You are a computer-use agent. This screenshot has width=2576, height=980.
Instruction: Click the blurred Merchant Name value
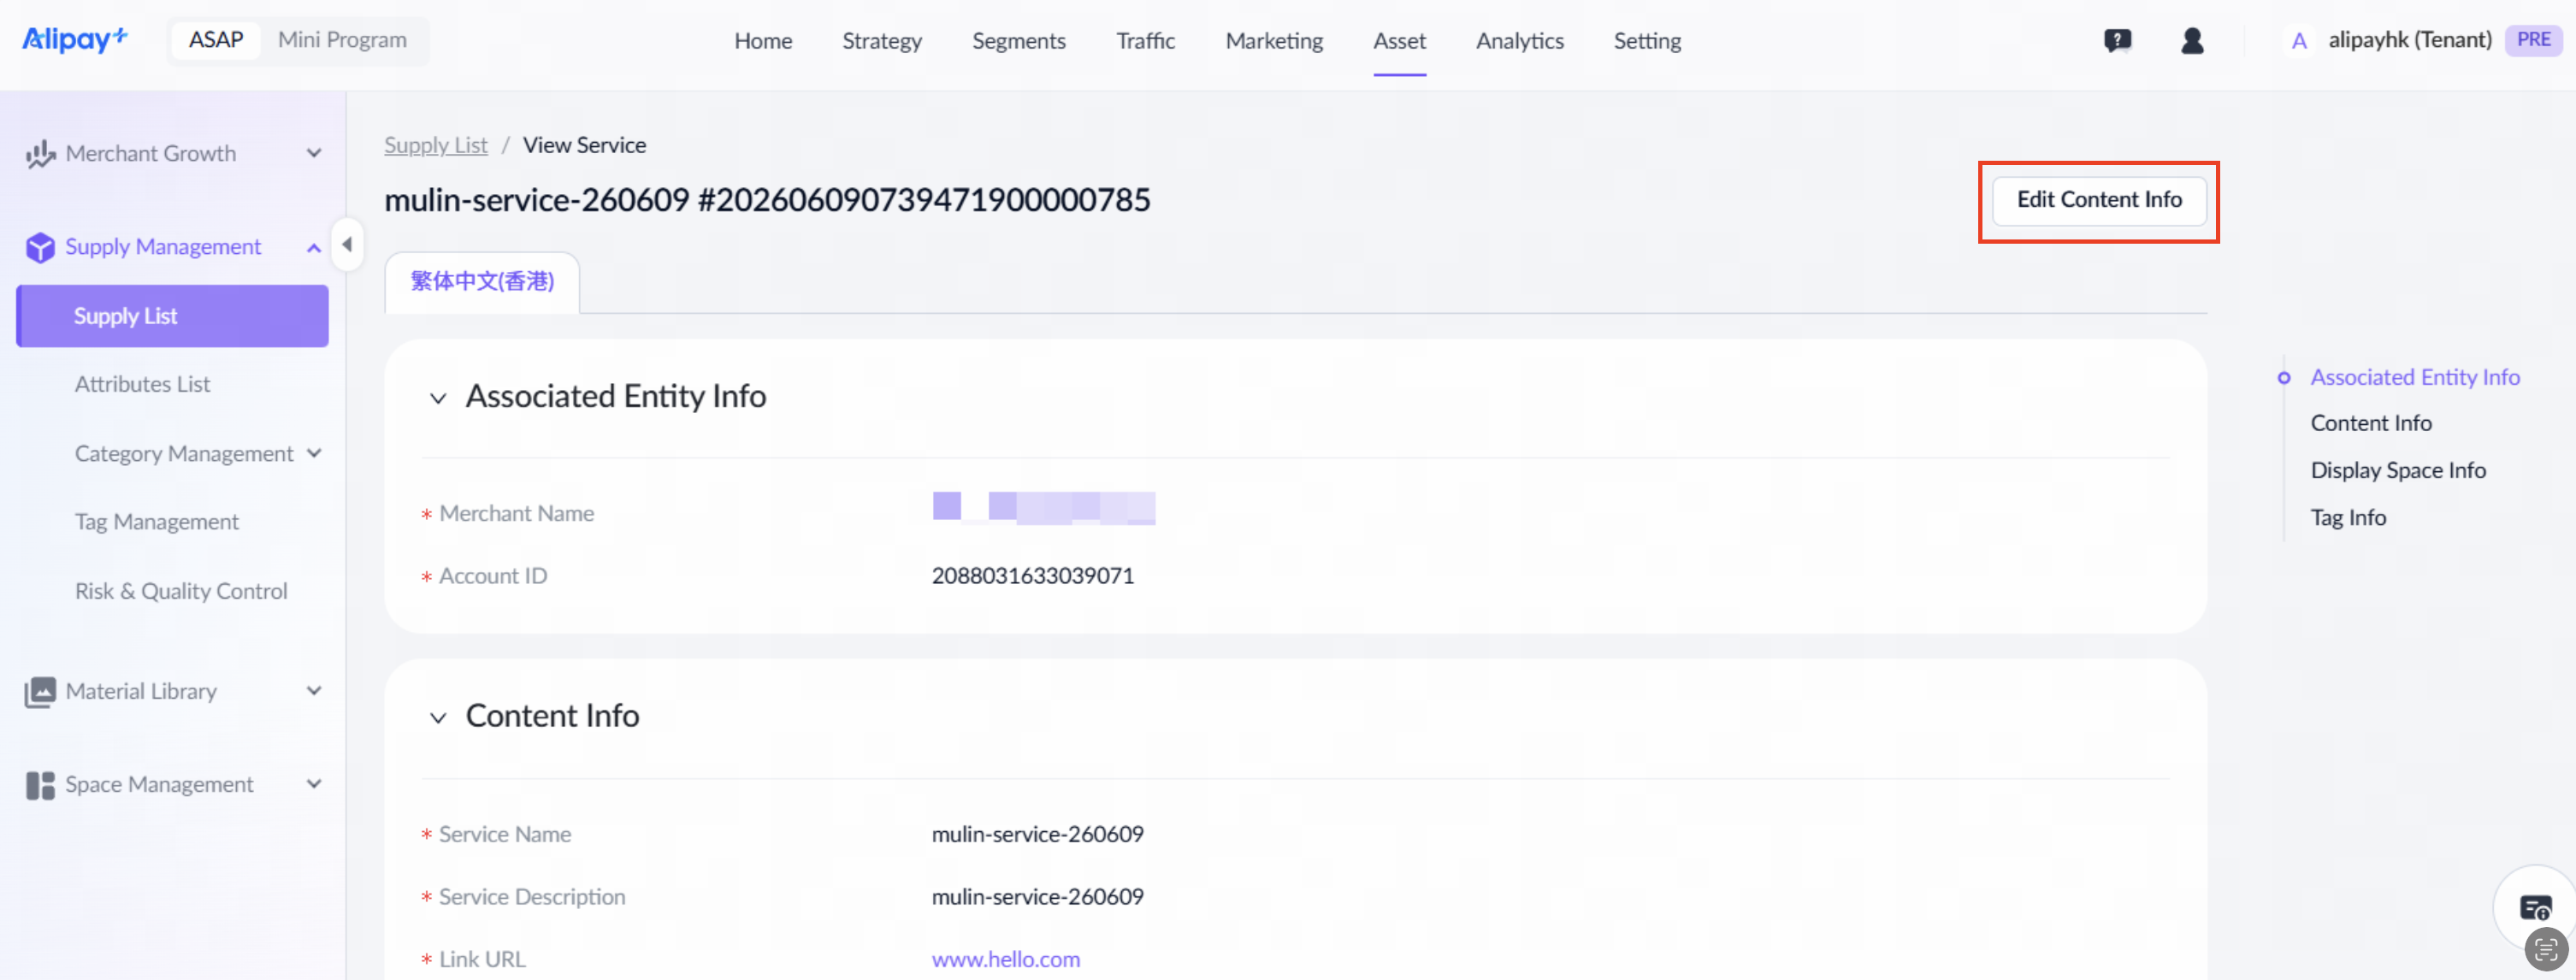[1044, 508]
